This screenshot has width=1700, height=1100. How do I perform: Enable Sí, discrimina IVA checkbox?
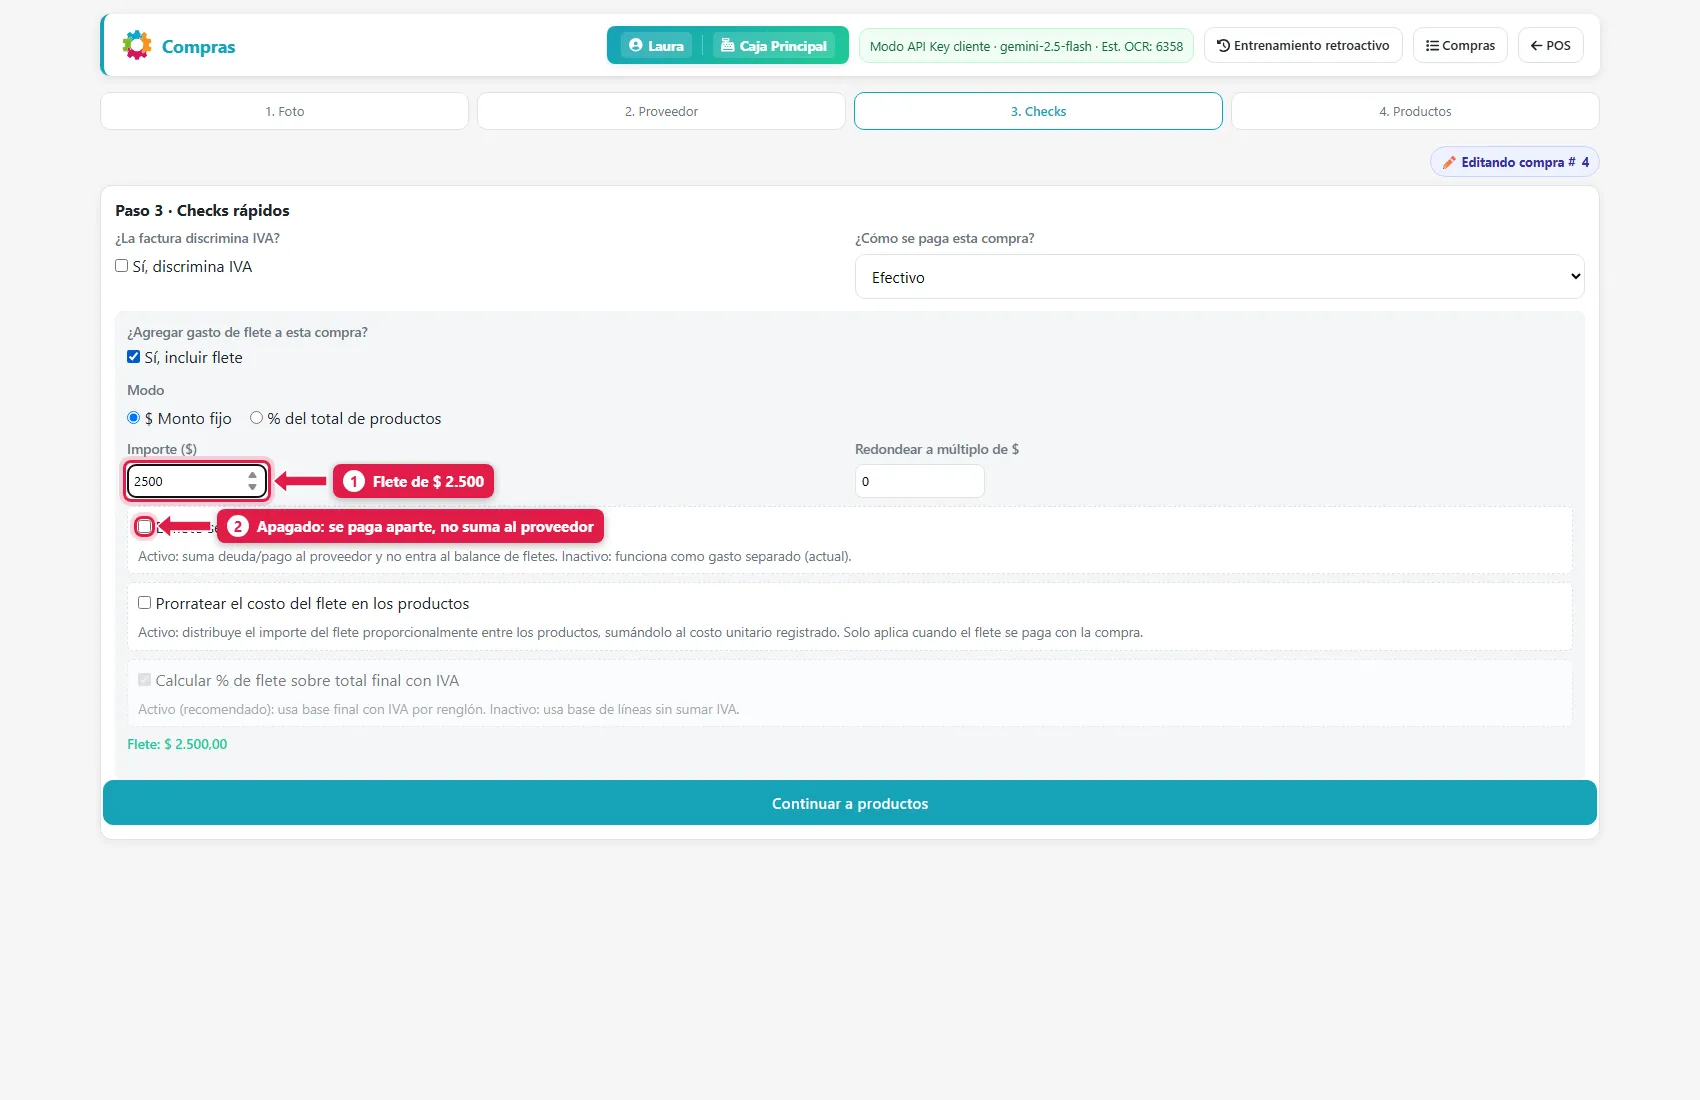tap(121, 266)
